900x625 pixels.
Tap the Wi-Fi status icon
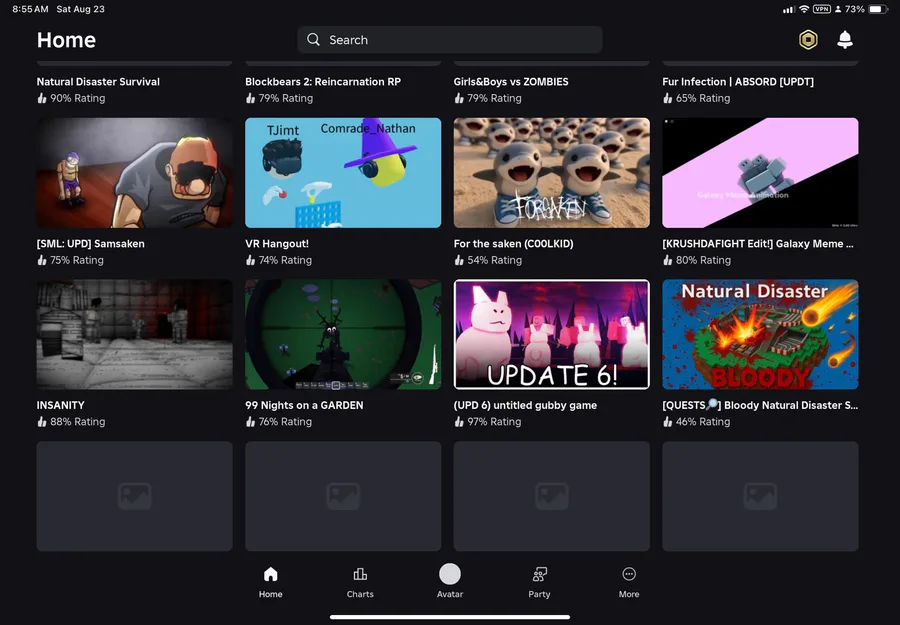[x=804, y=9]
